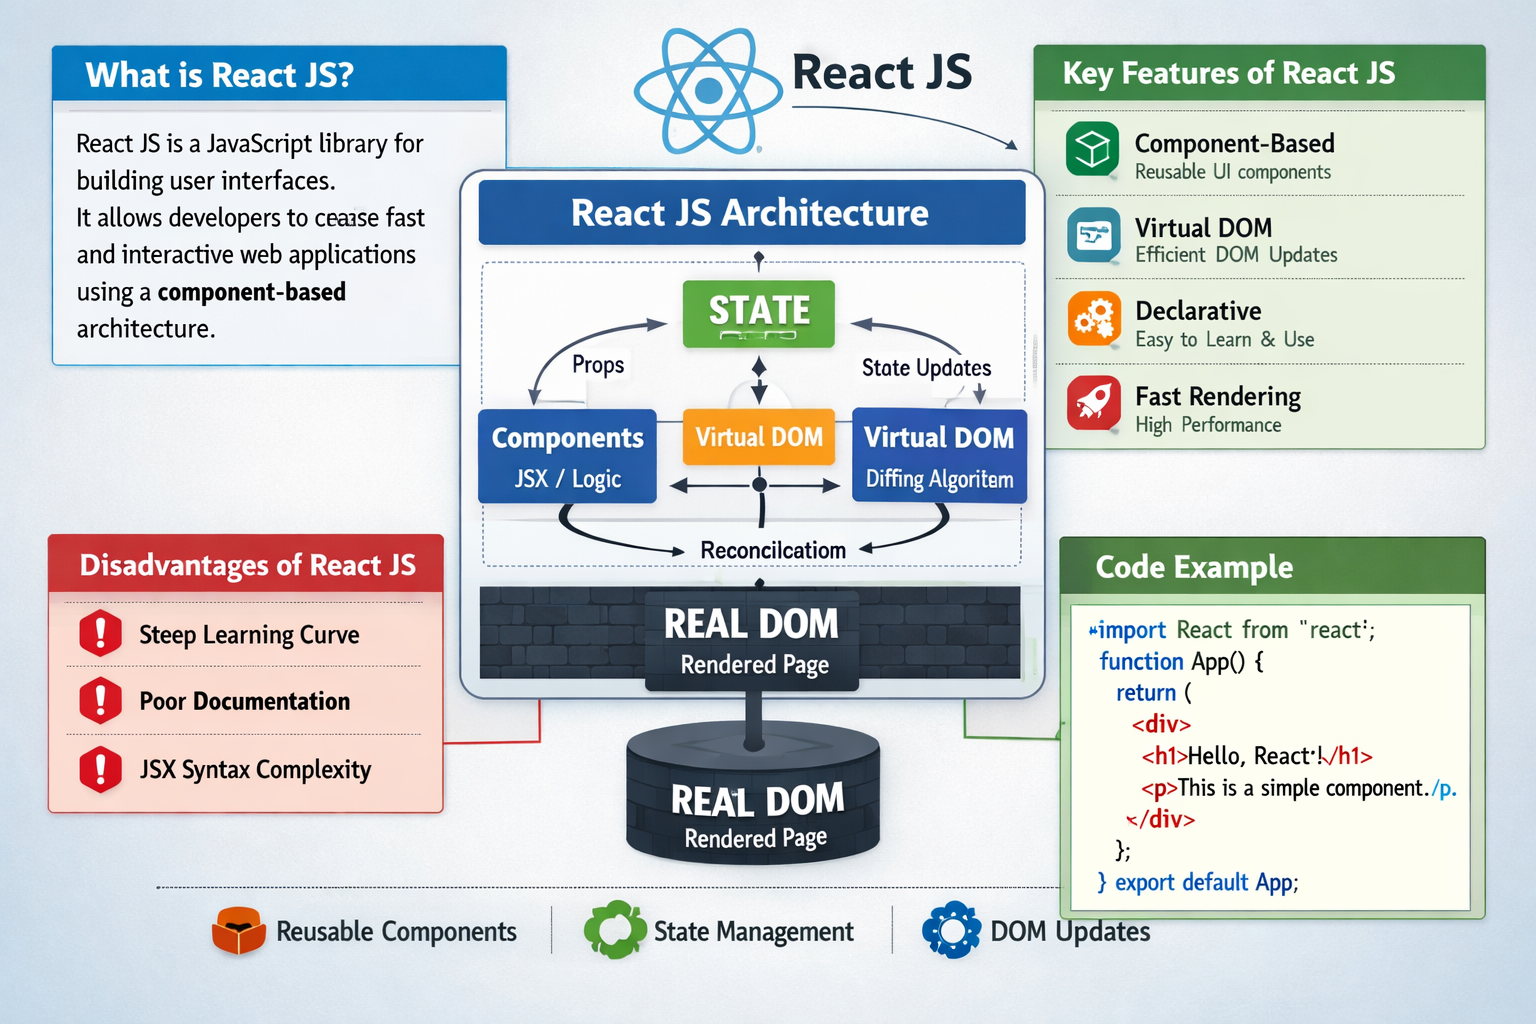
Task: Click the Fast Rendering feature title
Action: pyautogui.click(x=1217, y=397)
